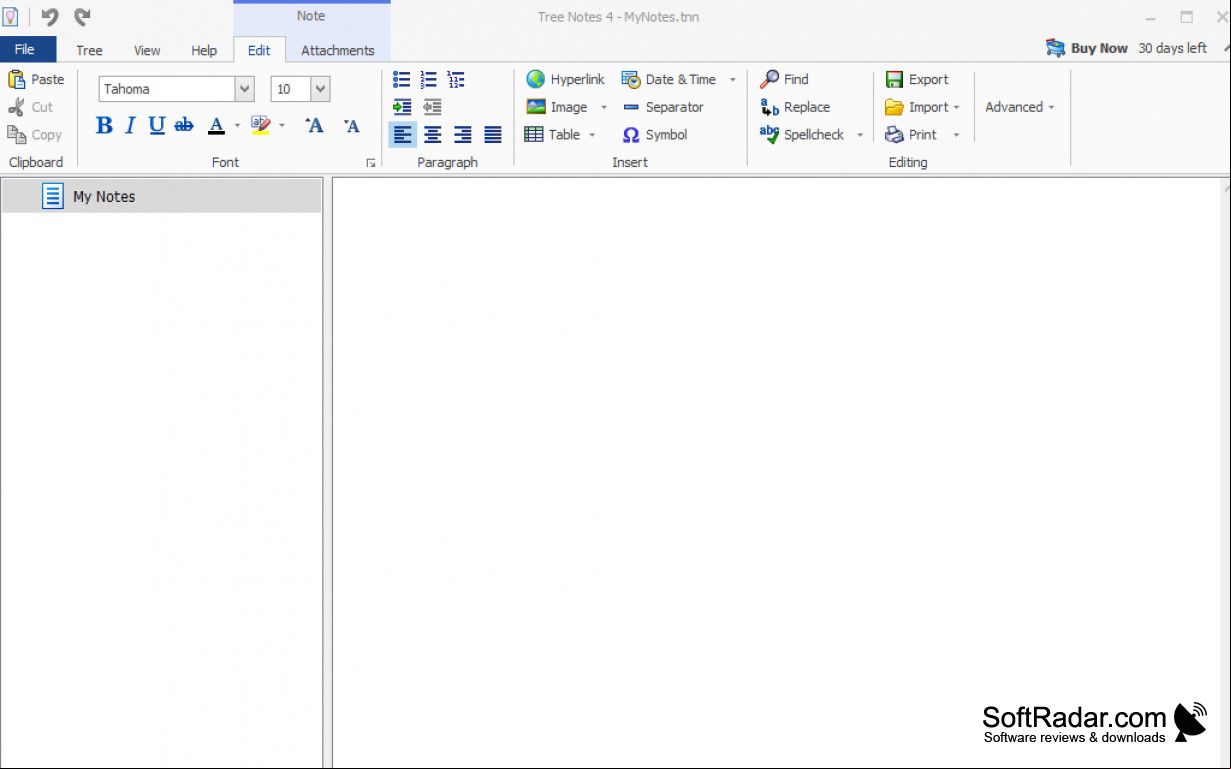Switch to the Tree ribbon tab

(x=89, y=50)
